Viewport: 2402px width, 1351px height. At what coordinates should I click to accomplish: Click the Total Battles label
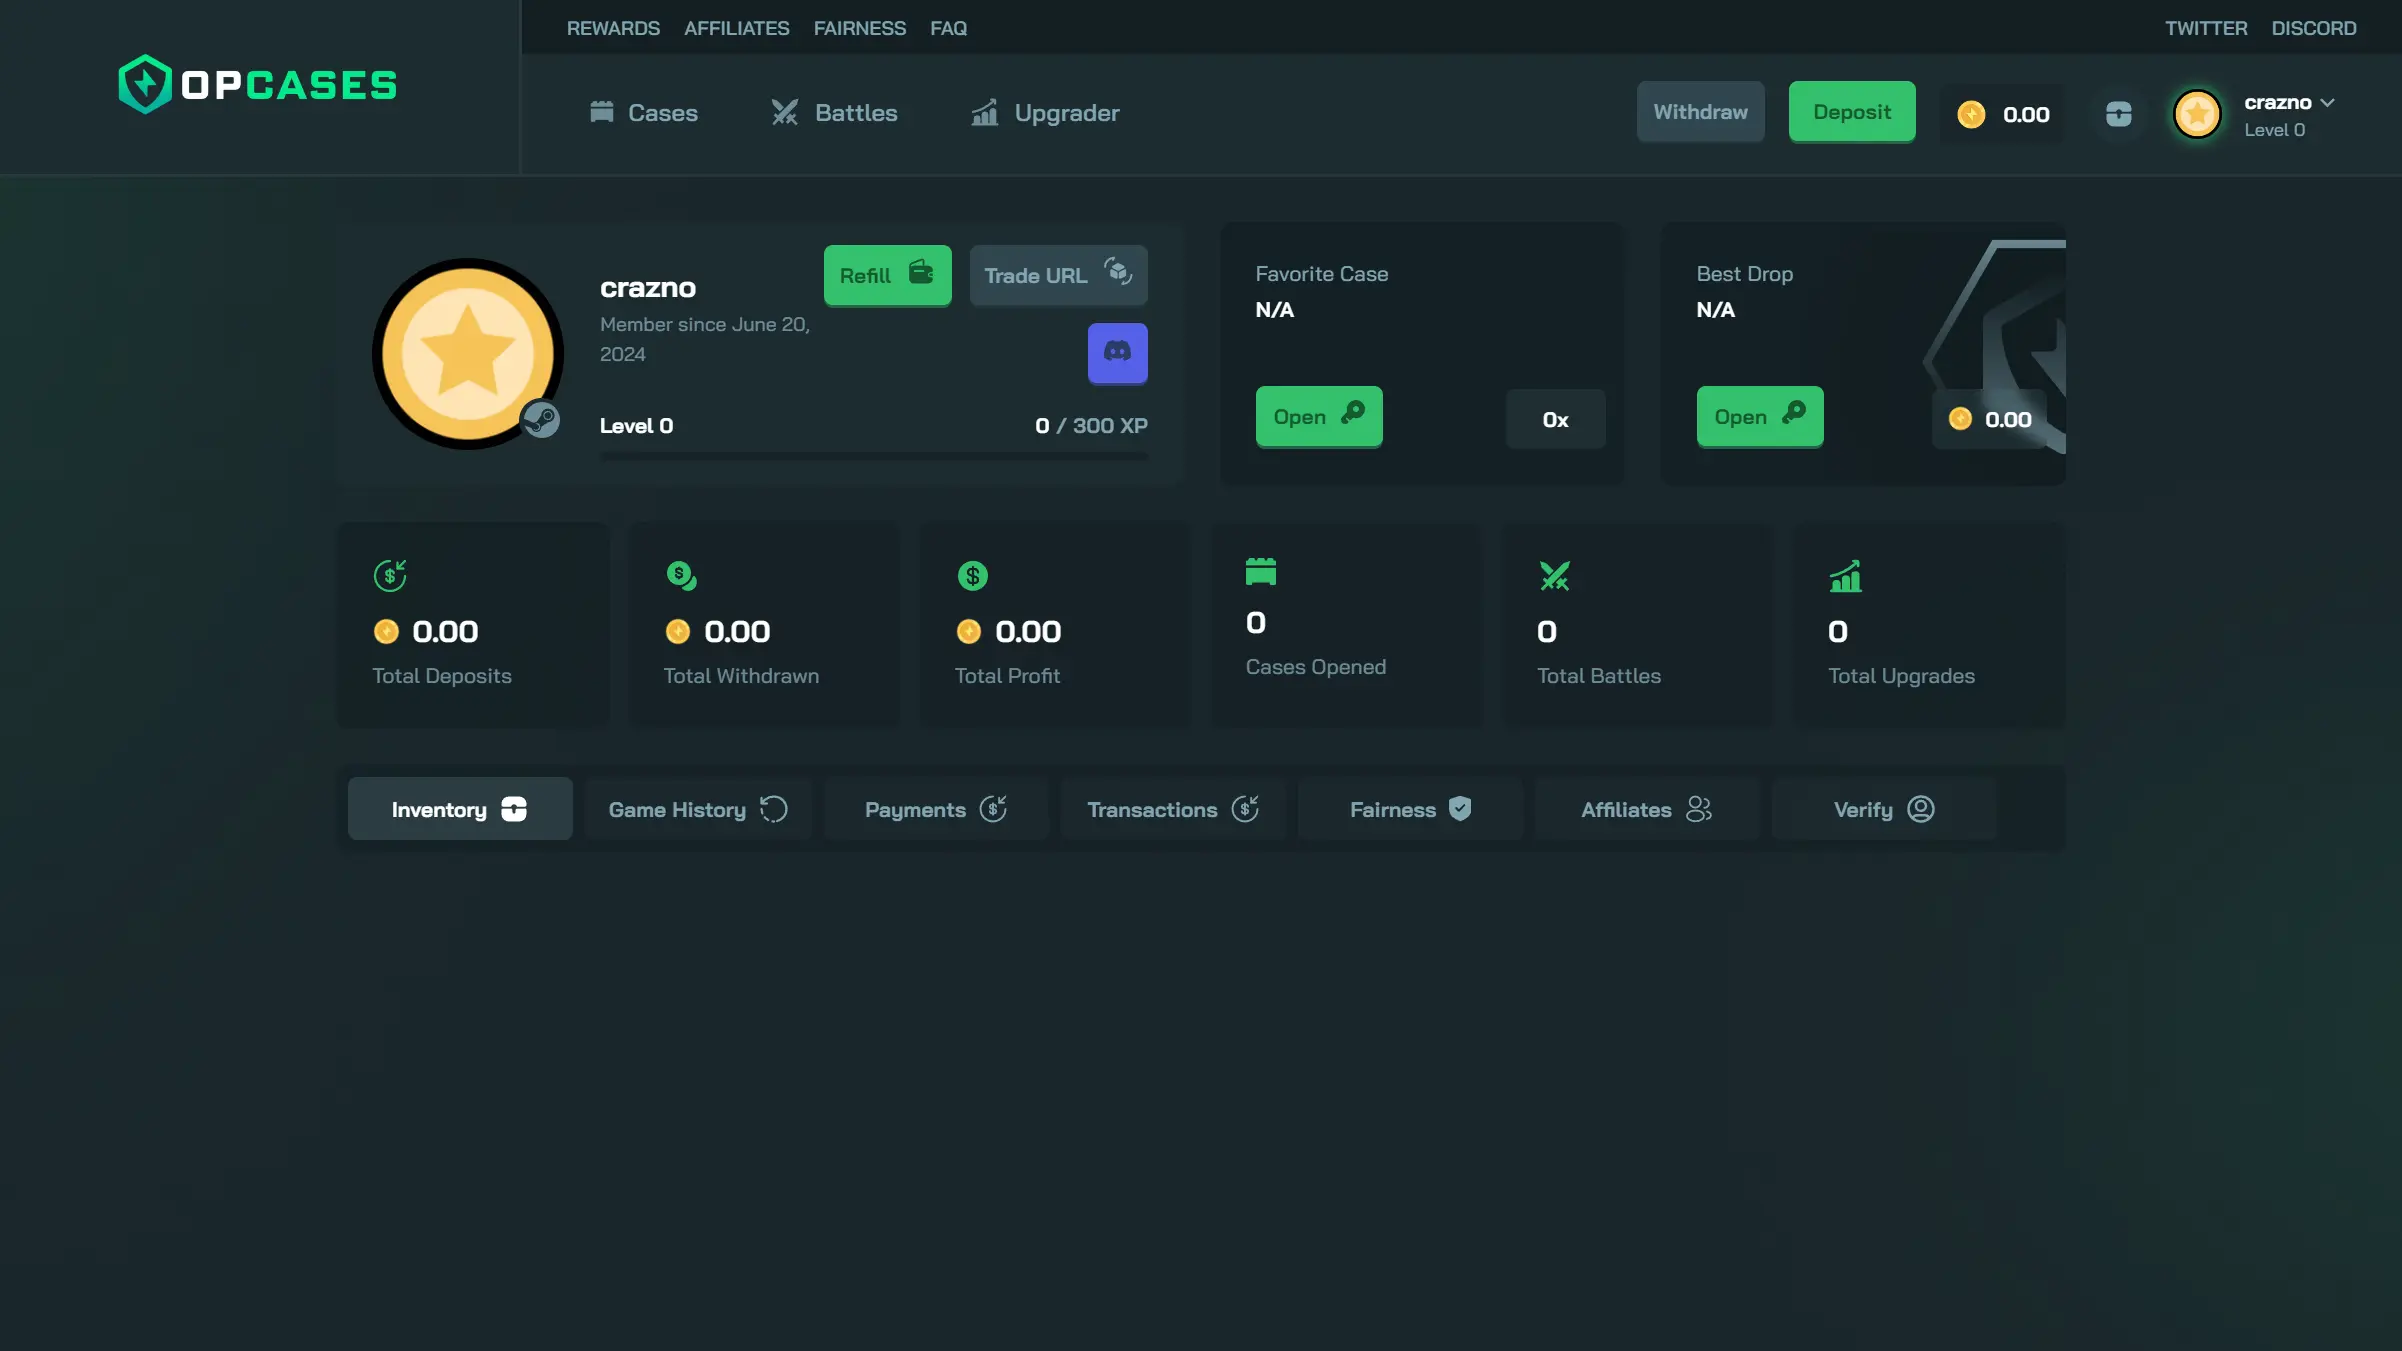(1598, 676)
